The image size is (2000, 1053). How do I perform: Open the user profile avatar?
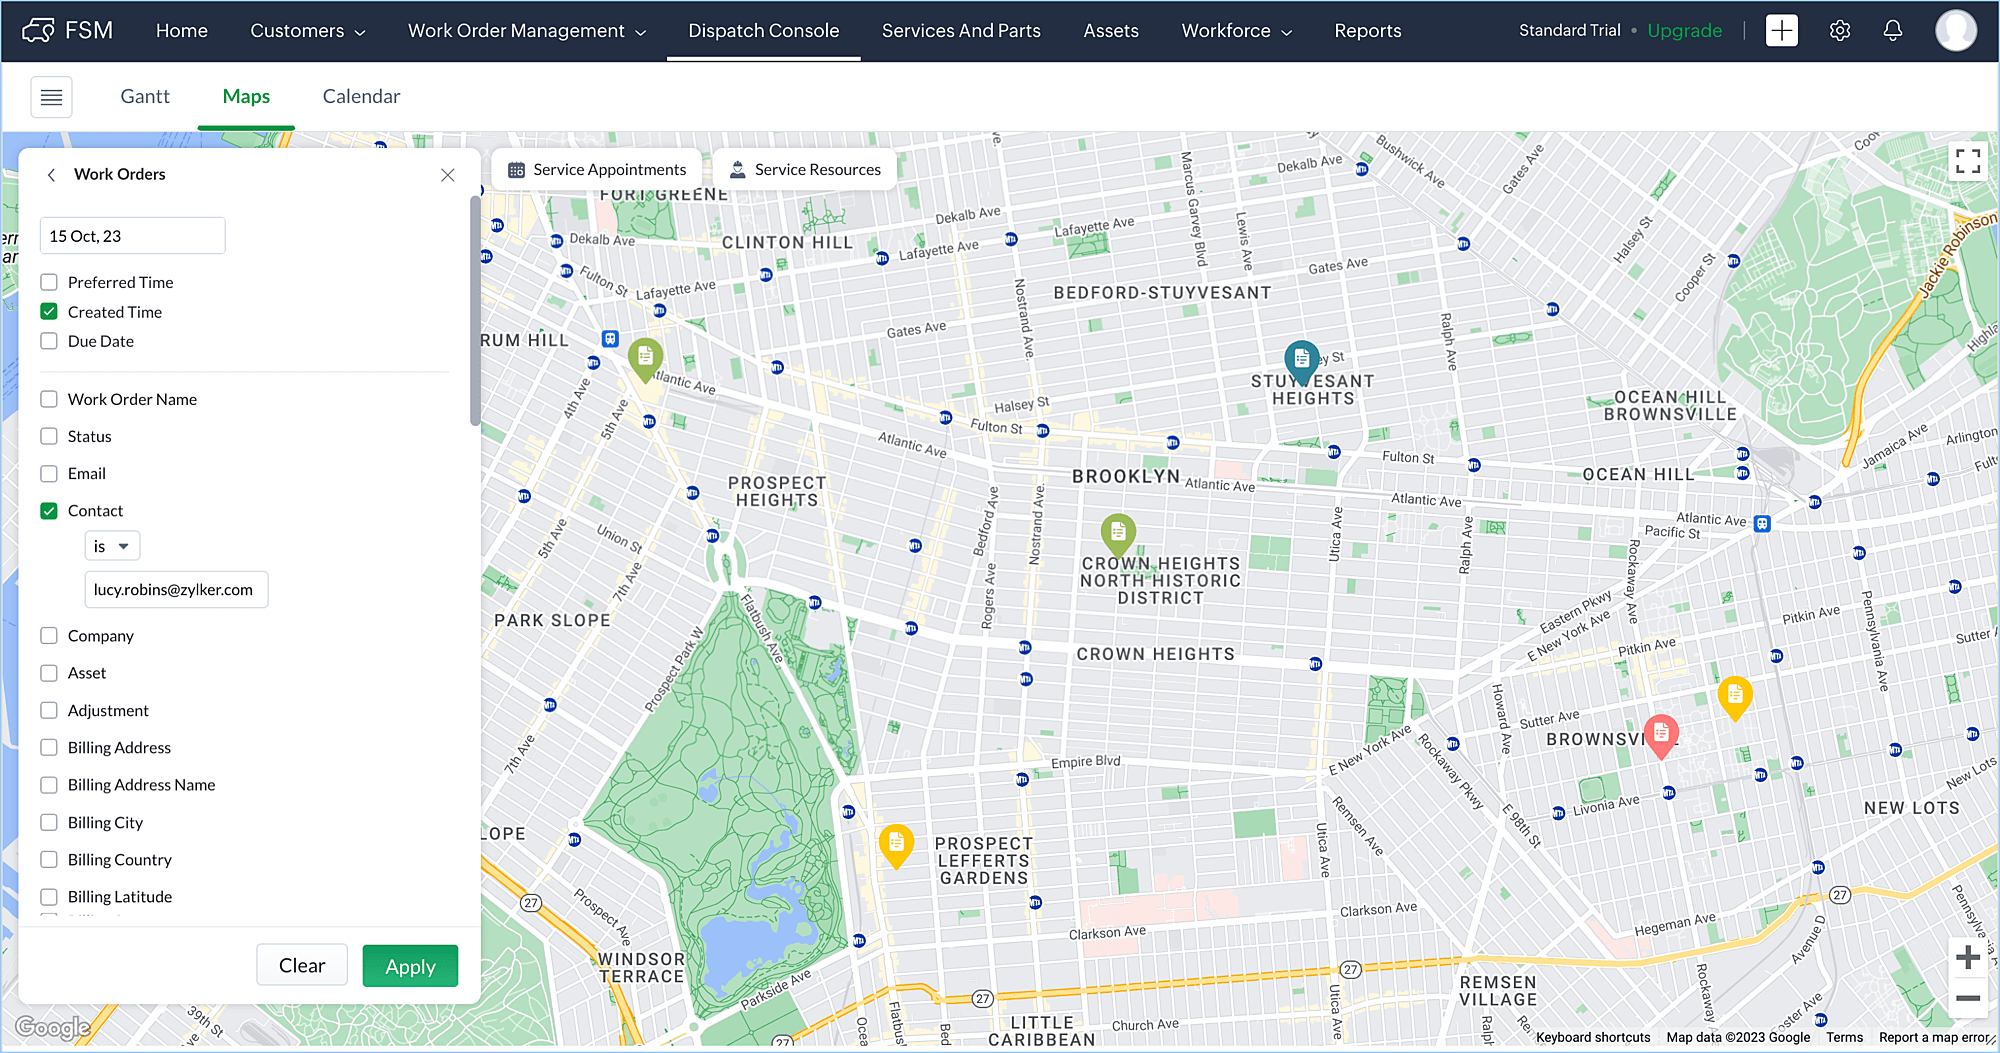[x=1956, y=30]
